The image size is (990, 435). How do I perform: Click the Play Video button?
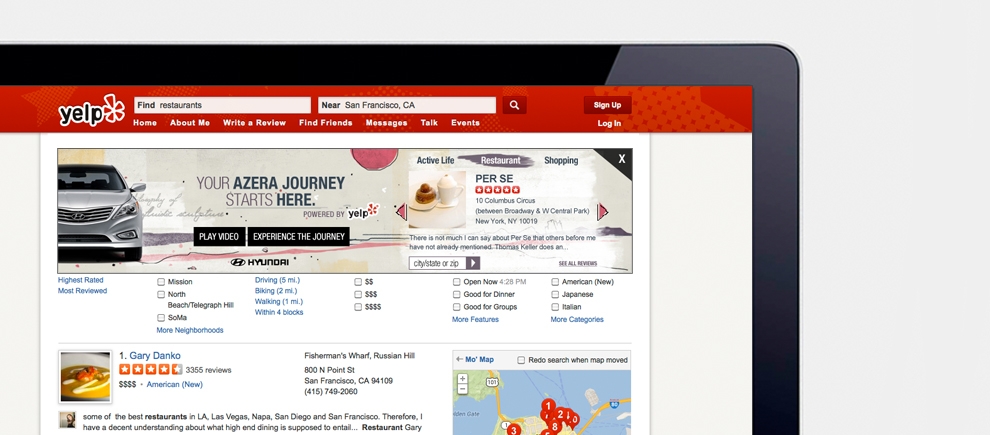pyautogui.click(x=219, y=237)
